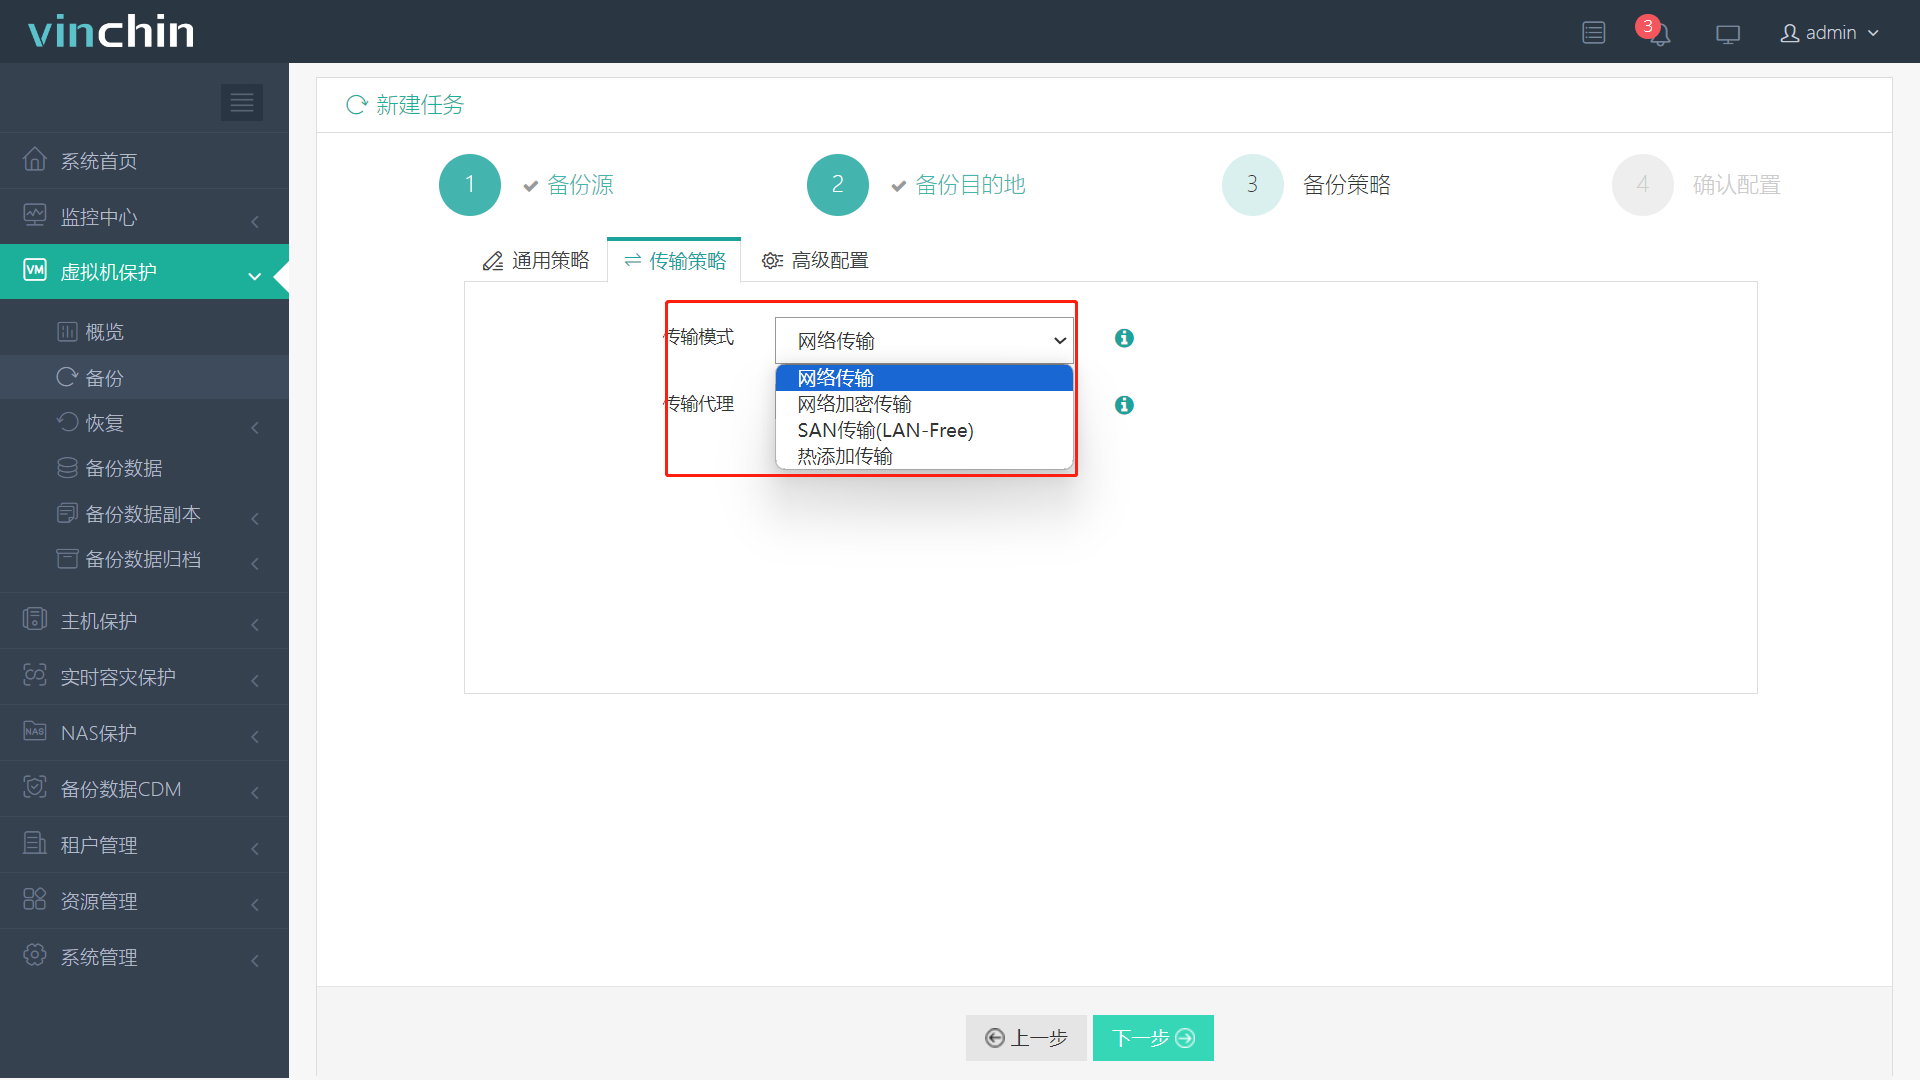1920x1080 pixels.
Task: Open the task list icon in the header
Action: click(1594, 33)
